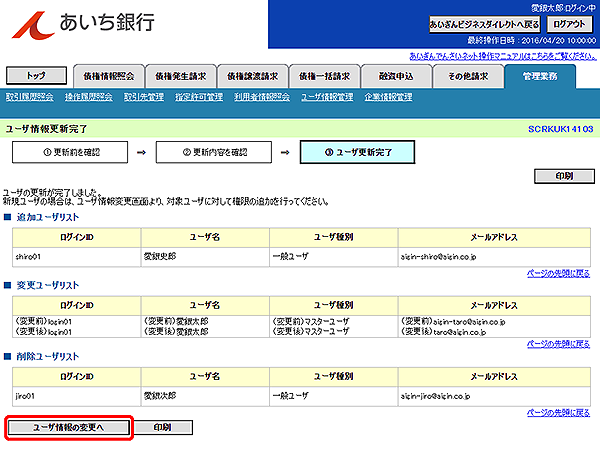Viewport: 600px width, 465px height.
Task: Click (変更後)マスターユーザ text
Action: [310, 331]
